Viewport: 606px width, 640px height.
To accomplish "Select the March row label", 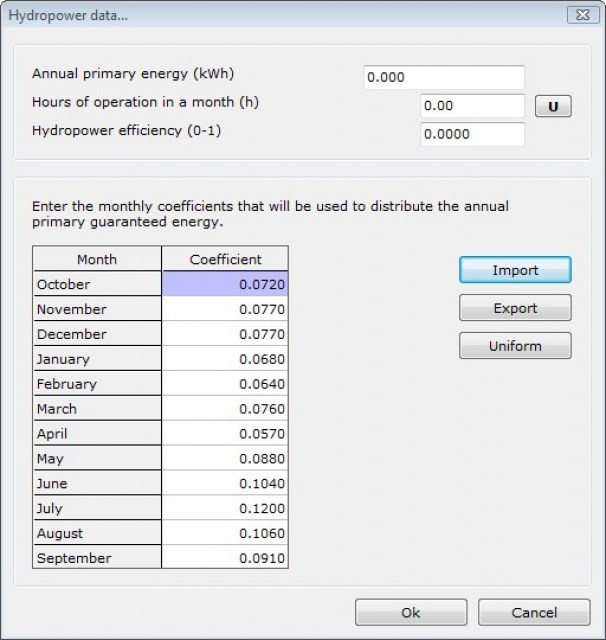I will (x=97, y=409).
